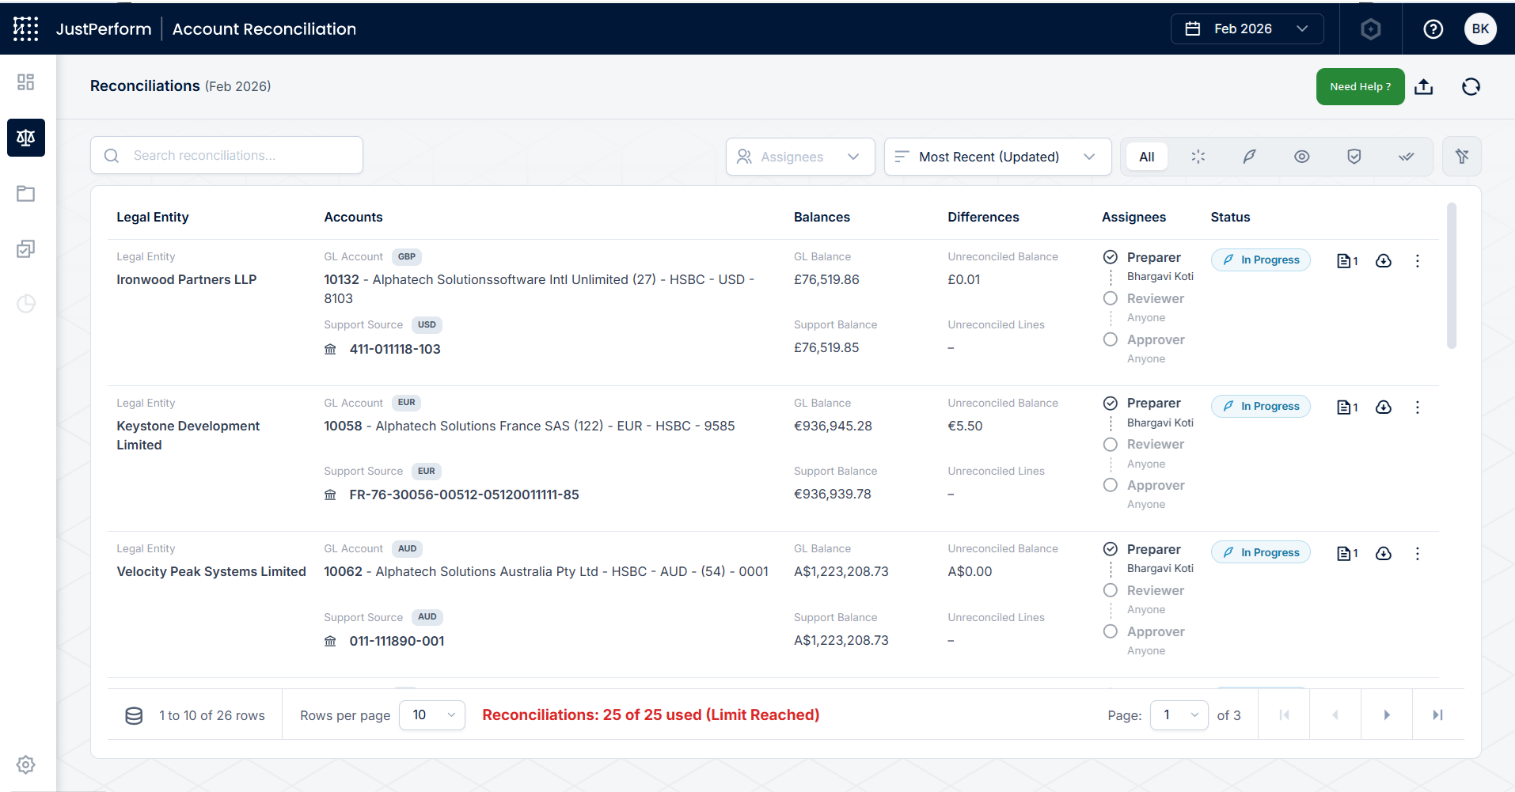
Task: Download the Velocity Peak Systems reconciliation
Action: [x=1384, y=553]
